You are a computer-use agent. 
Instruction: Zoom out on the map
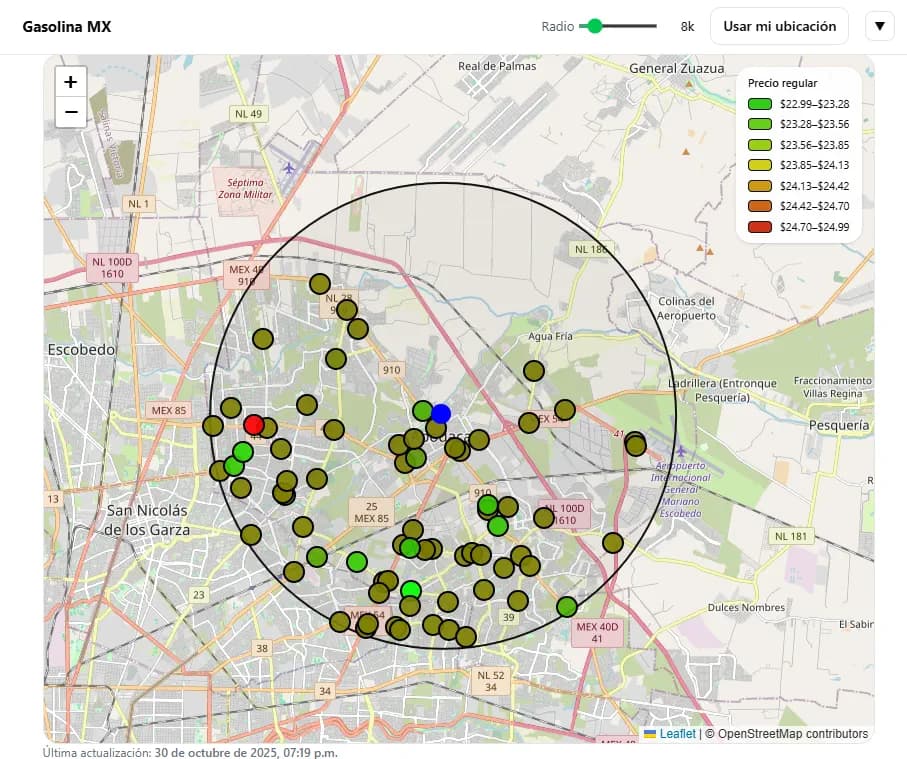coord(71,112)
